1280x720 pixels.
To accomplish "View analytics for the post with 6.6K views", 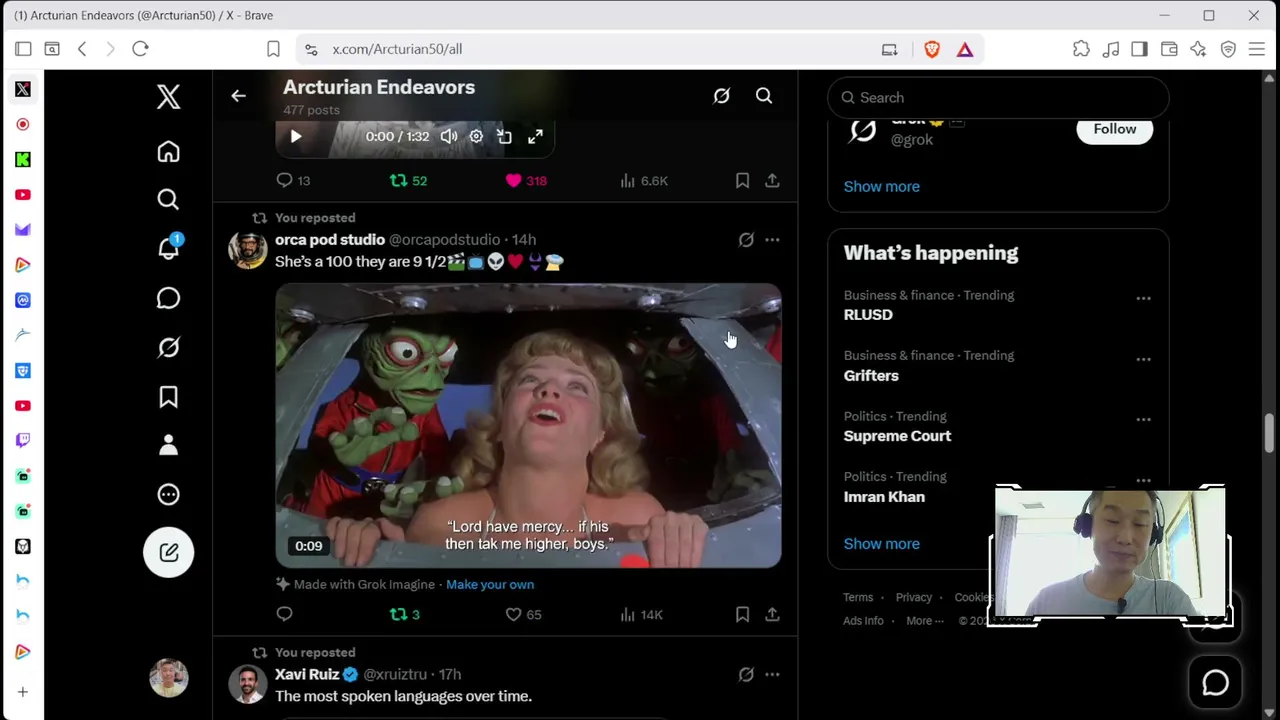I will pos(643,181).
